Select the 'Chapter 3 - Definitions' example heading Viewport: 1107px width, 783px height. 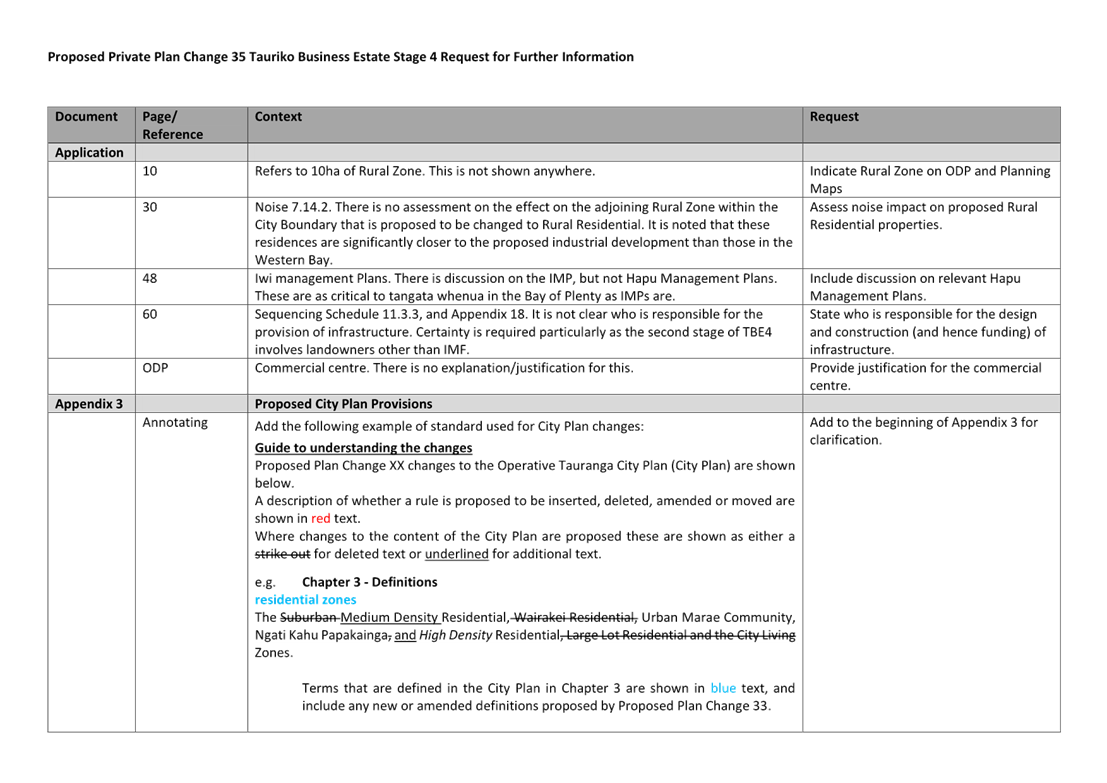369,582
